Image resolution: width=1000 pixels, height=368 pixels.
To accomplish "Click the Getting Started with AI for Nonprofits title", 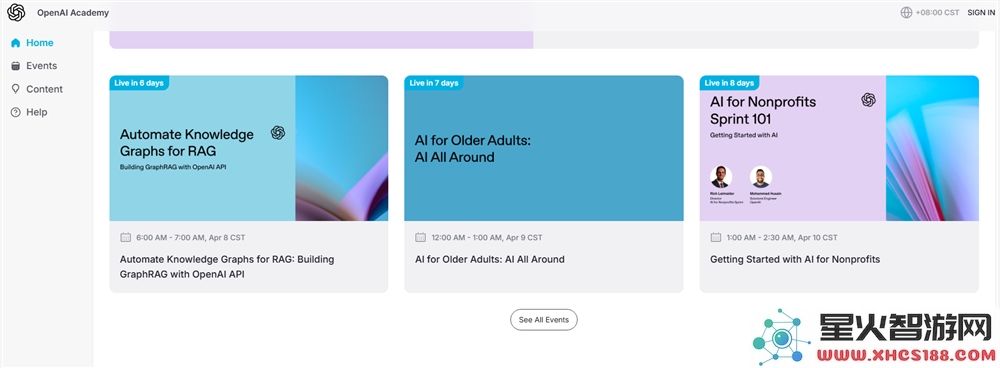I will tap(795, 260).
